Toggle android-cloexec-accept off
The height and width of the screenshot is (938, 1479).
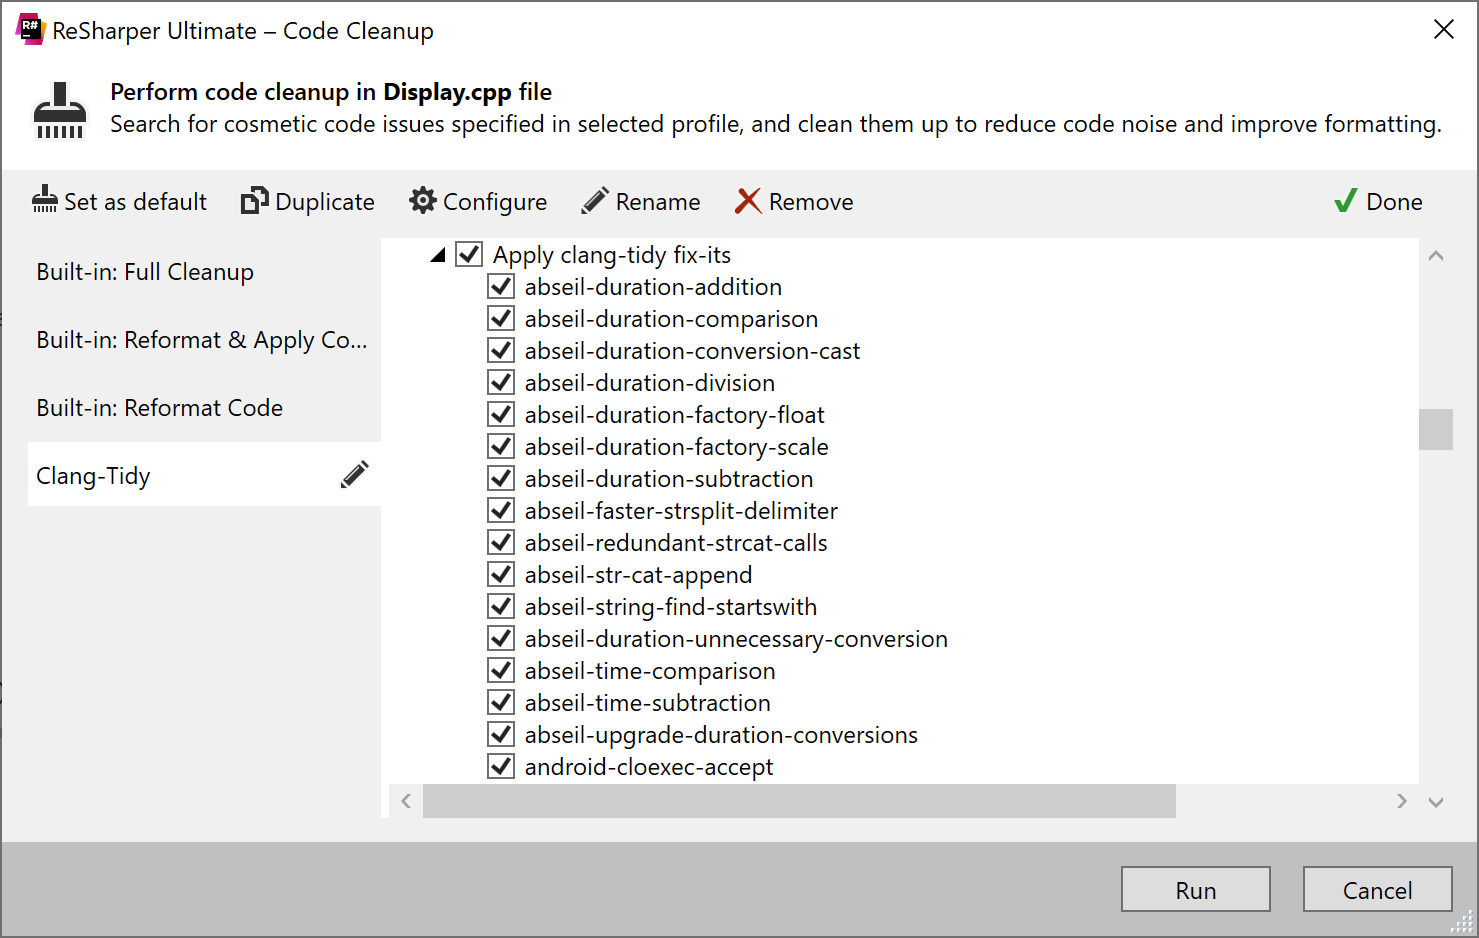coord(500,765)
